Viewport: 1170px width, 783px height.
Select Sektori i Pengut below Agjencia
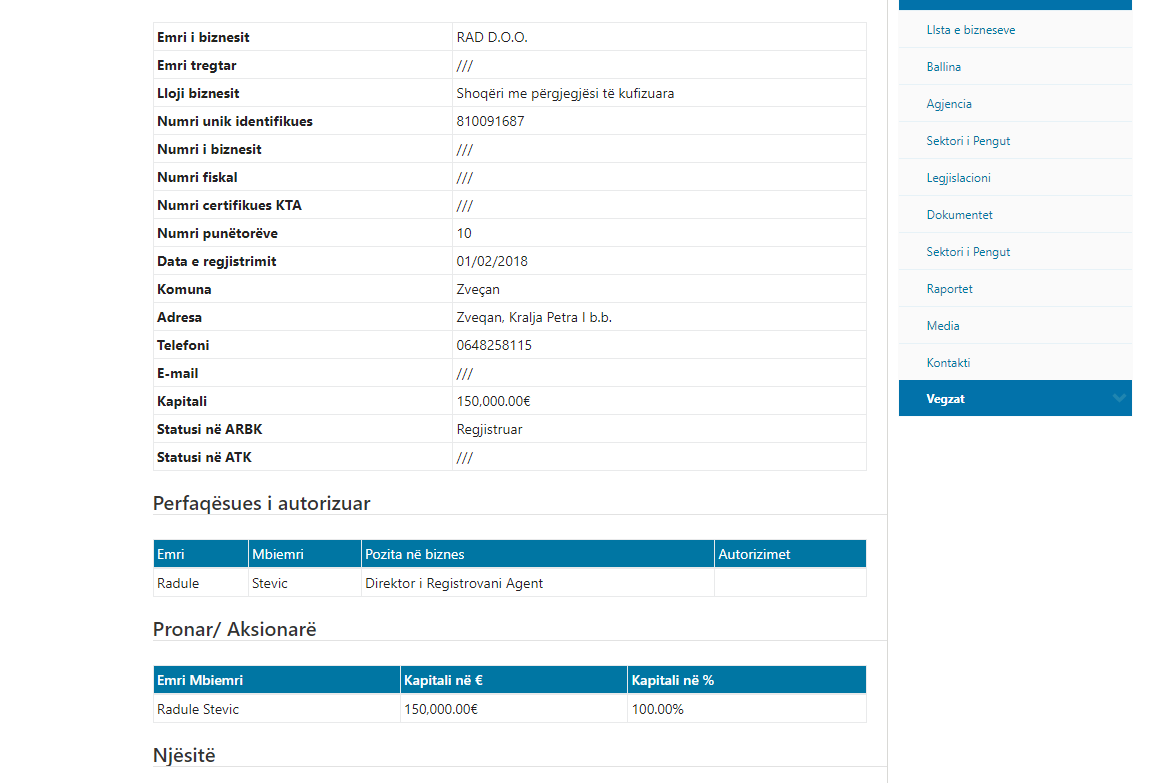click(x=968, y=141)
